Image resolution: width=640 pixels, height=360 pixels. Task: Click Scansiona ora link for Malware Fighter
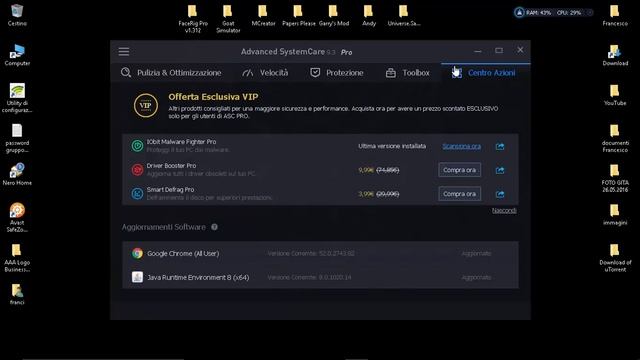(x=462, y=146)
